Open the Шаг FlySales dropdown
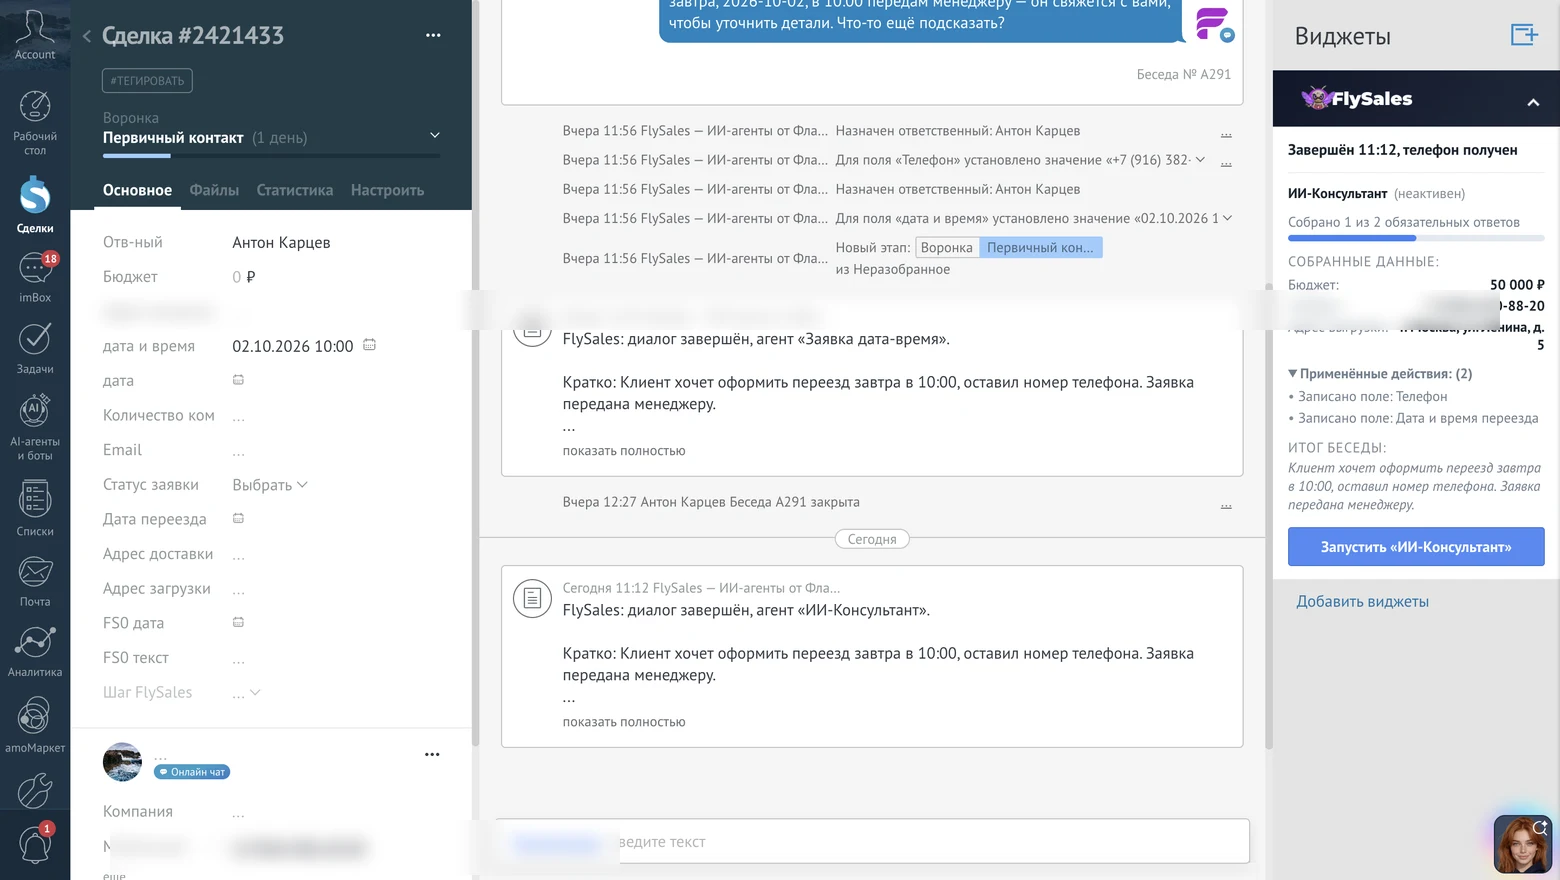This screenshot has width=1560, height=880. click(247, 692)
